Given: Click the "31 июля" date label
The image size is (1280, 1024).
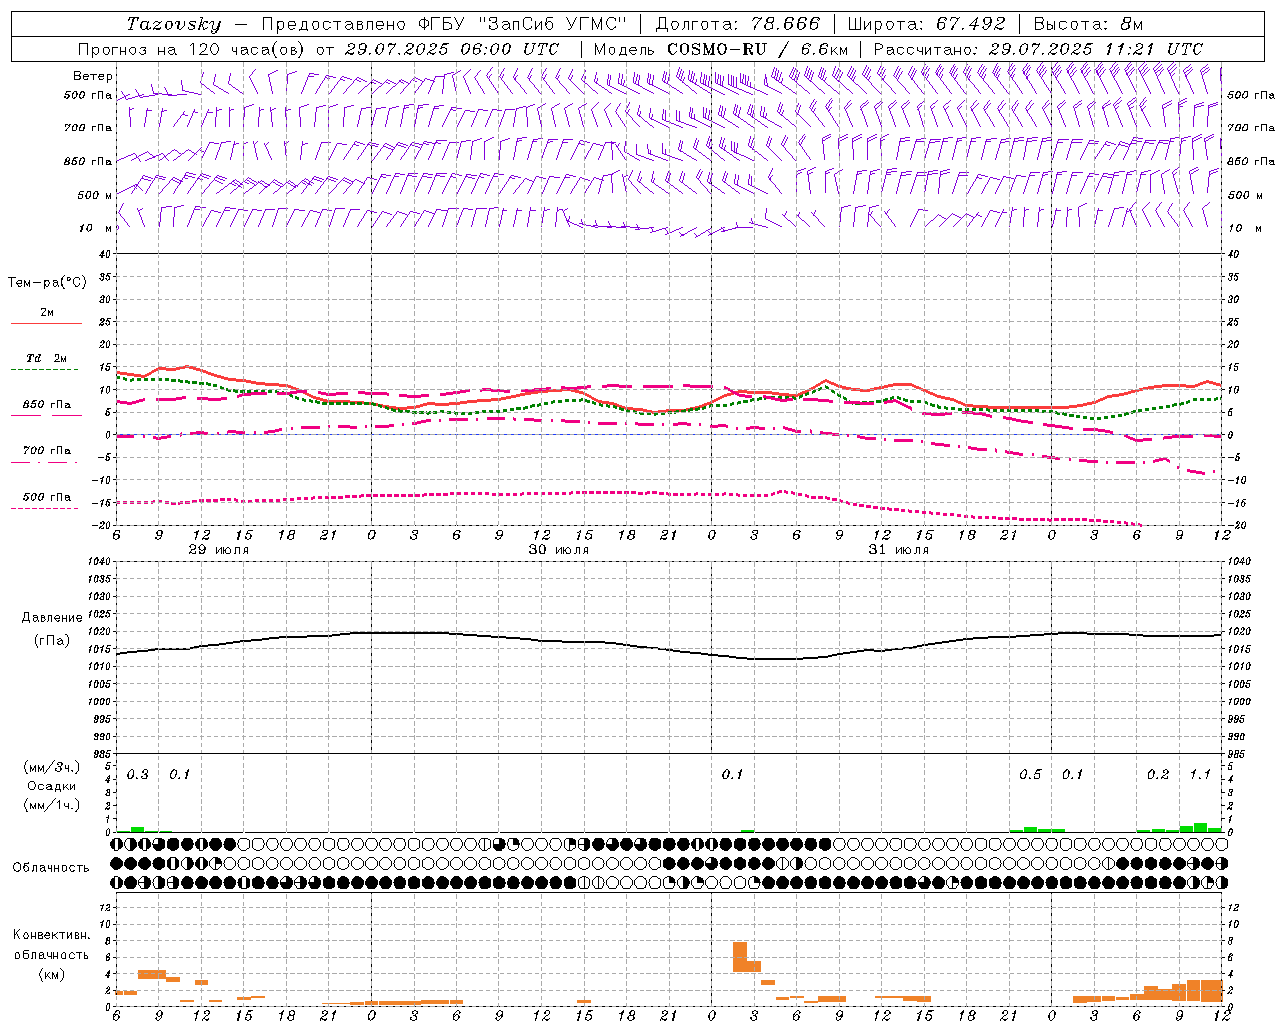Looking at the screenshot, I should click(x=899, y=550).
